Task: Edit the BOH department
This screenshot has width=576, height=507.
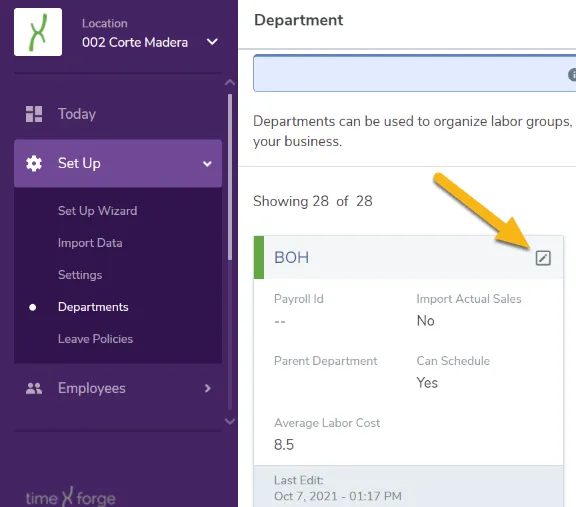Action: tap(543, 258)
